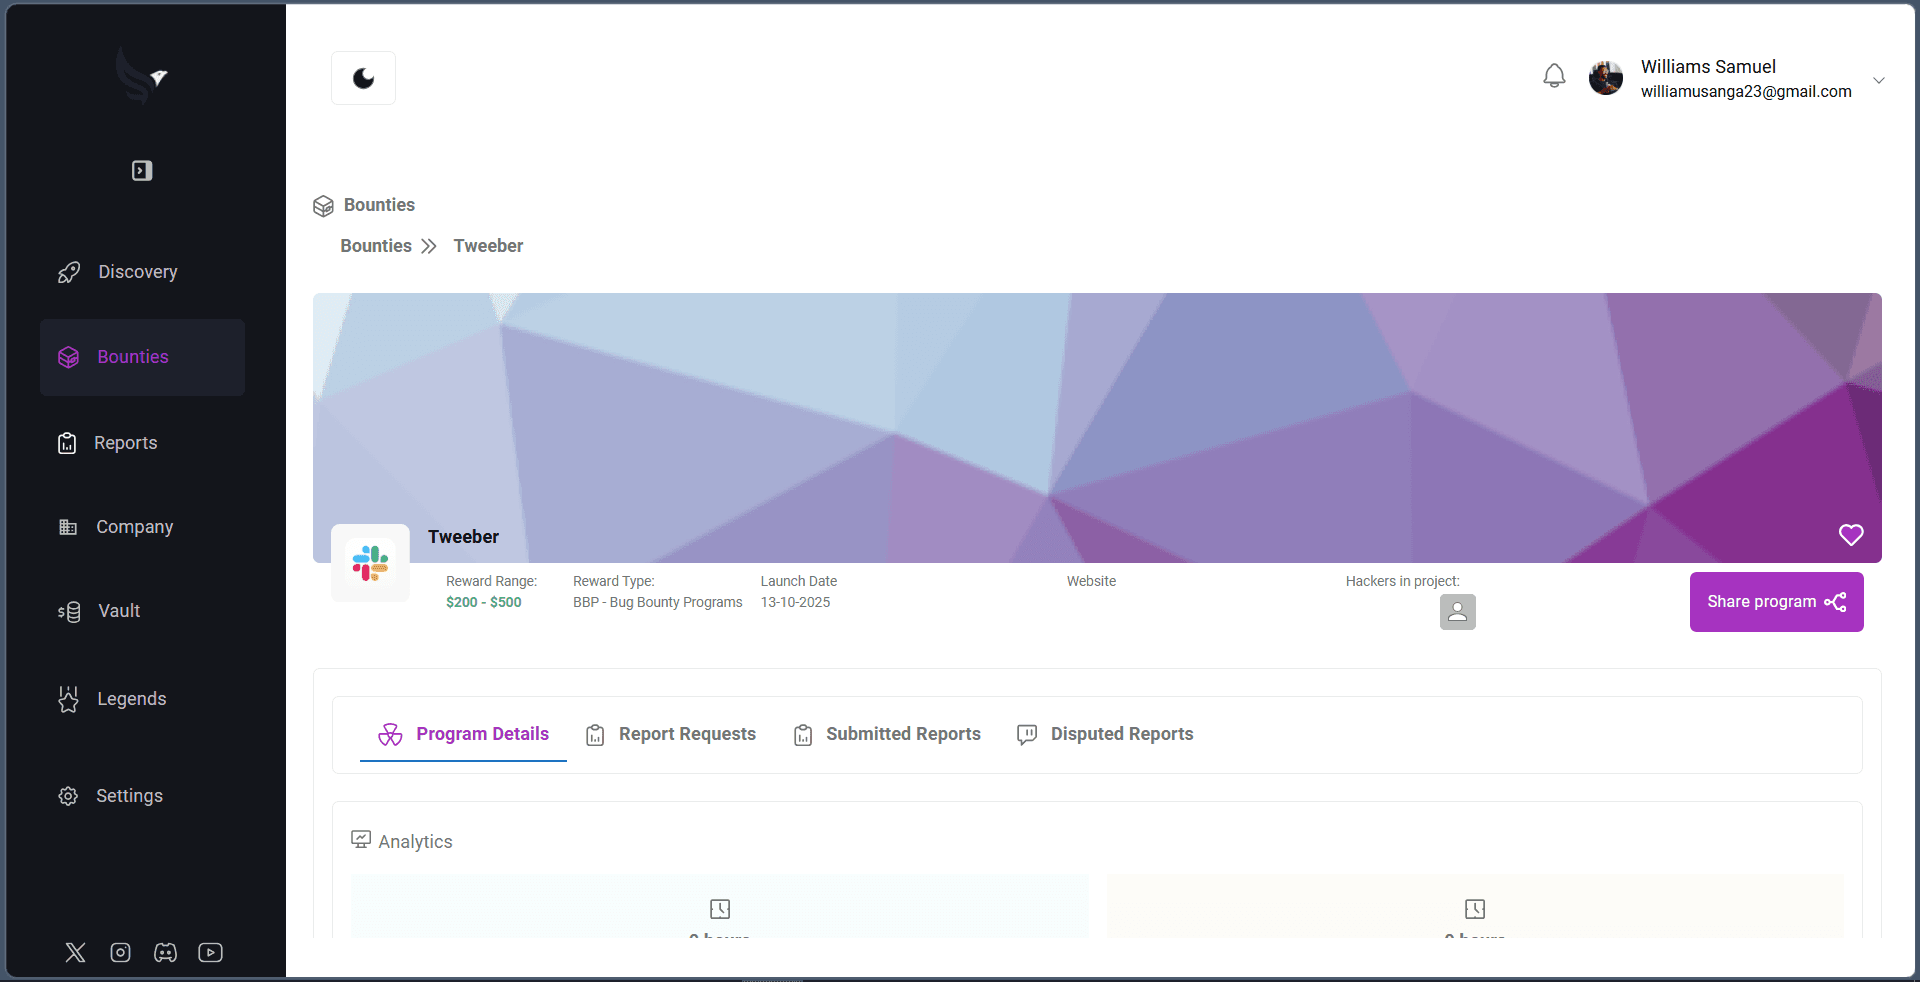The image size is (1920, 982).
Task: Click the clock icon in the second analytics card
Action: pos(1475,909)
